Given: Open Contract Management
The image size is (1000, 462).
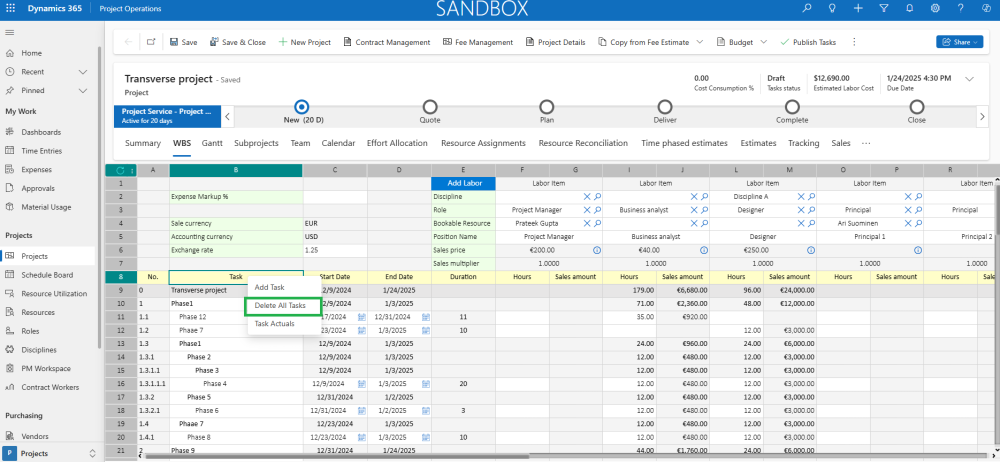Looking at the screenshot, I should click(x=386, y=42).
